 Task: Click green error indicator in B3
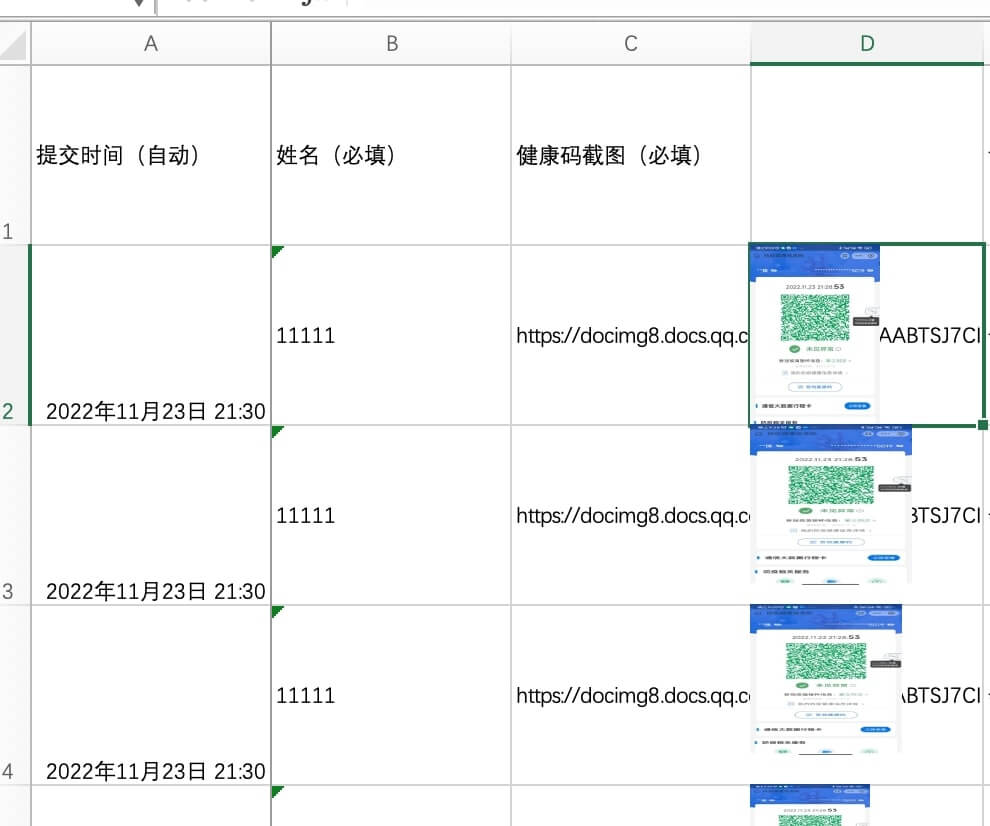pyautogui.click(x=277, y=431)
